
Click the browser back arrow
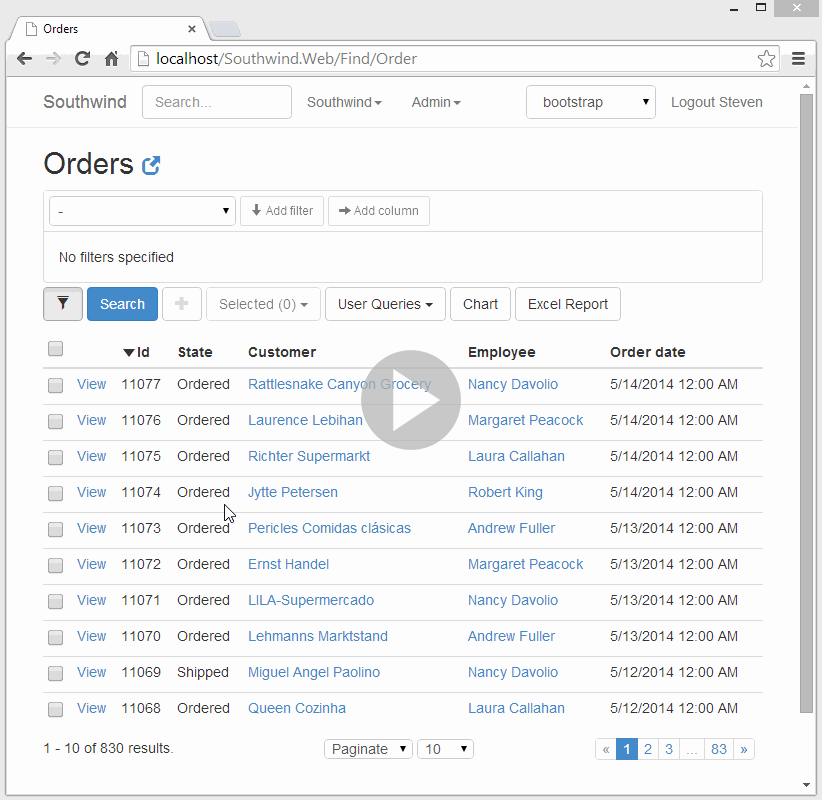pyautogui.click(x=24, y=59)
